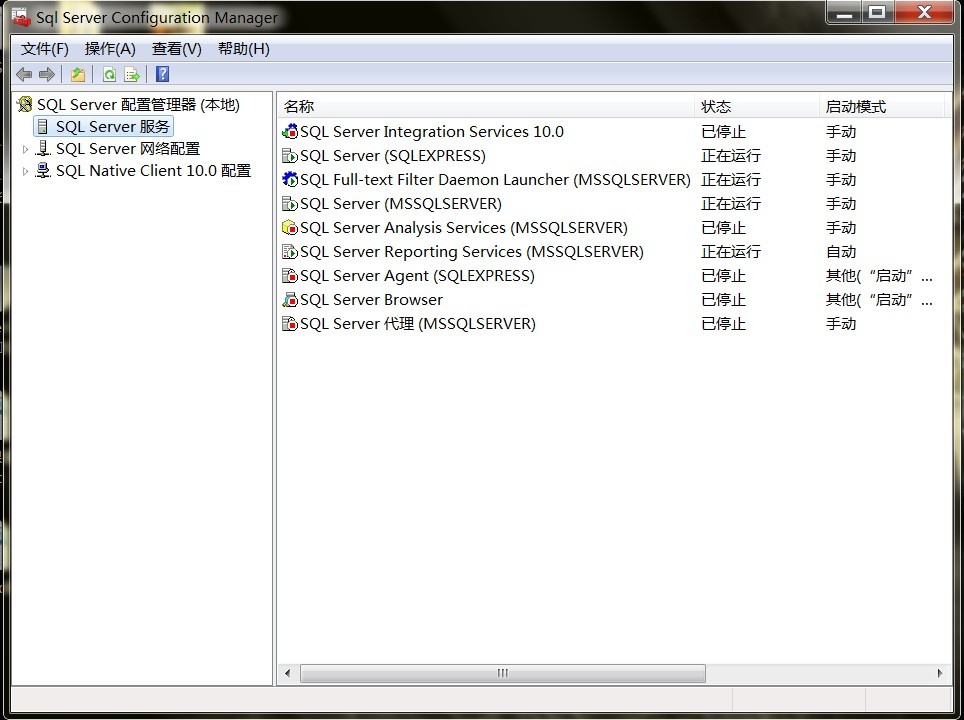964x720 pixels.
Task: Click the Back arrow in the toolbar
Action: click(24, 74)
